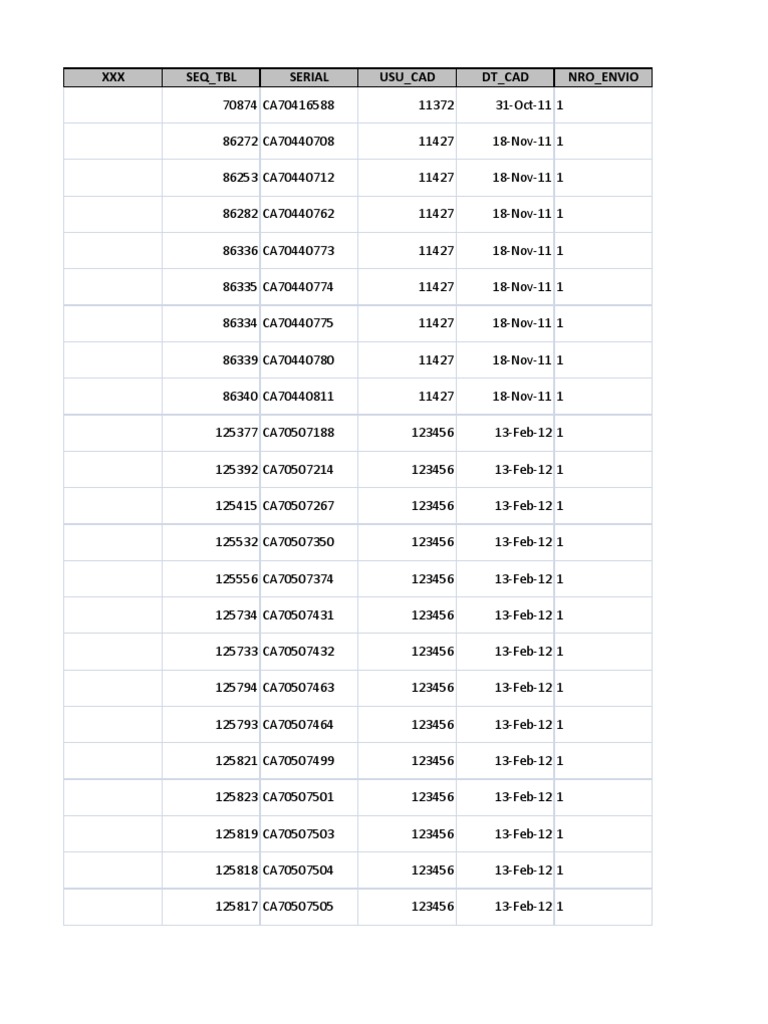Image resolution: width=768 pixels, height=1024 pixels.
Task: Click the XXX column header
Action: click(x=113, y=77)
